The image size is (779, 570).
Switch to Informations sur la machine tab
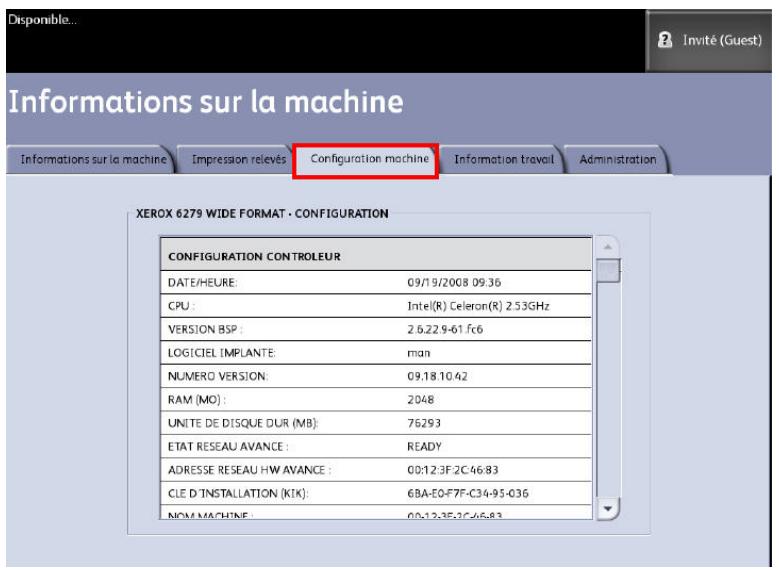(x=90, y=159)
